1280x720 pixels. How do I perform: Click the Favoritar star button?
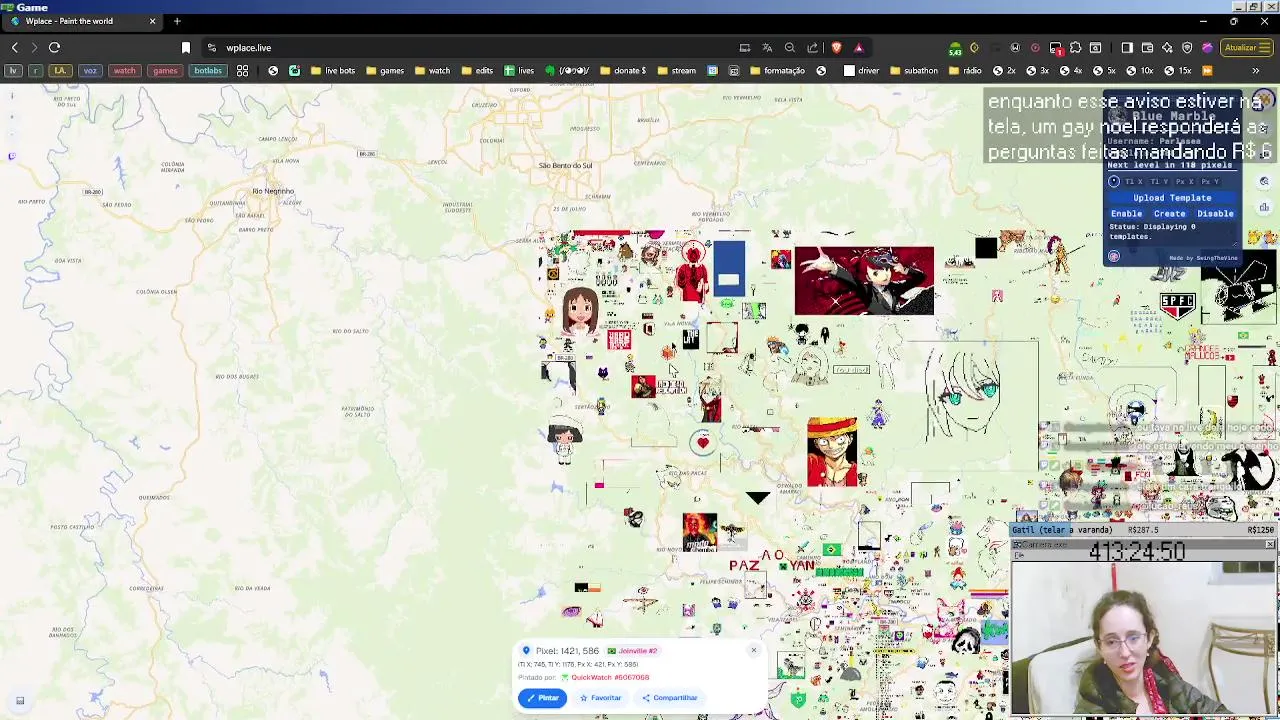pos(601,698)
